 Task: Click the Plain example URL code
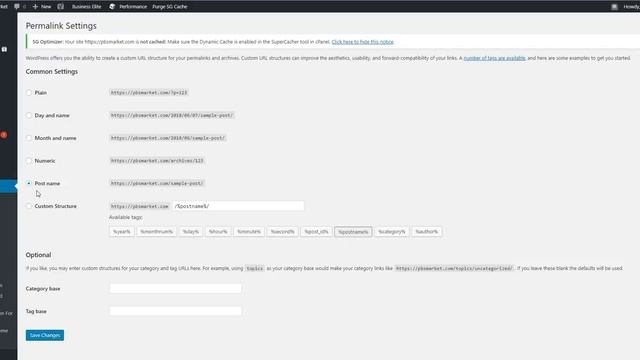(x=149, y=93)
